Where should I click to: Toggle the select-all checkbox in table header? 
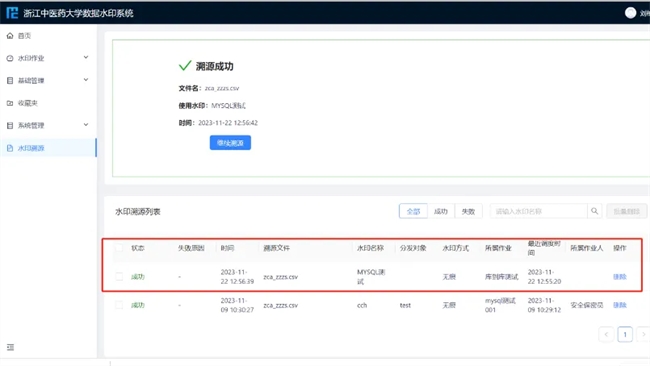119,248
